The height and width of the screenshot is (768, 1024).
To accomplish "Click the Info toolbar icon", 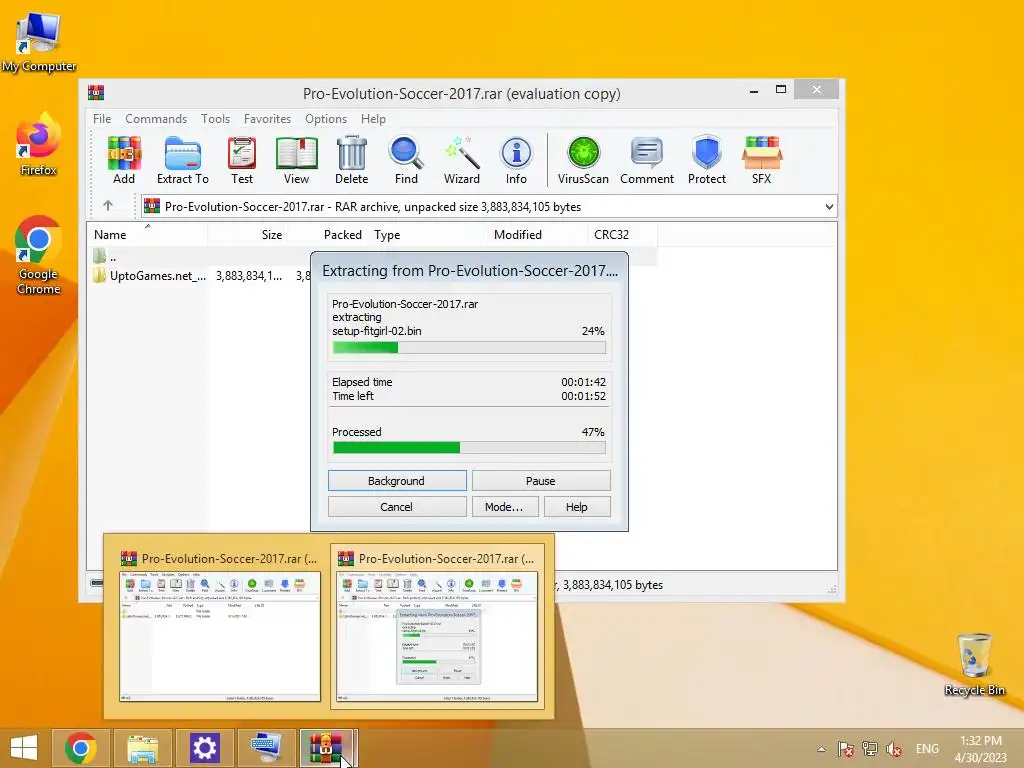I will (x=516, y=160).
